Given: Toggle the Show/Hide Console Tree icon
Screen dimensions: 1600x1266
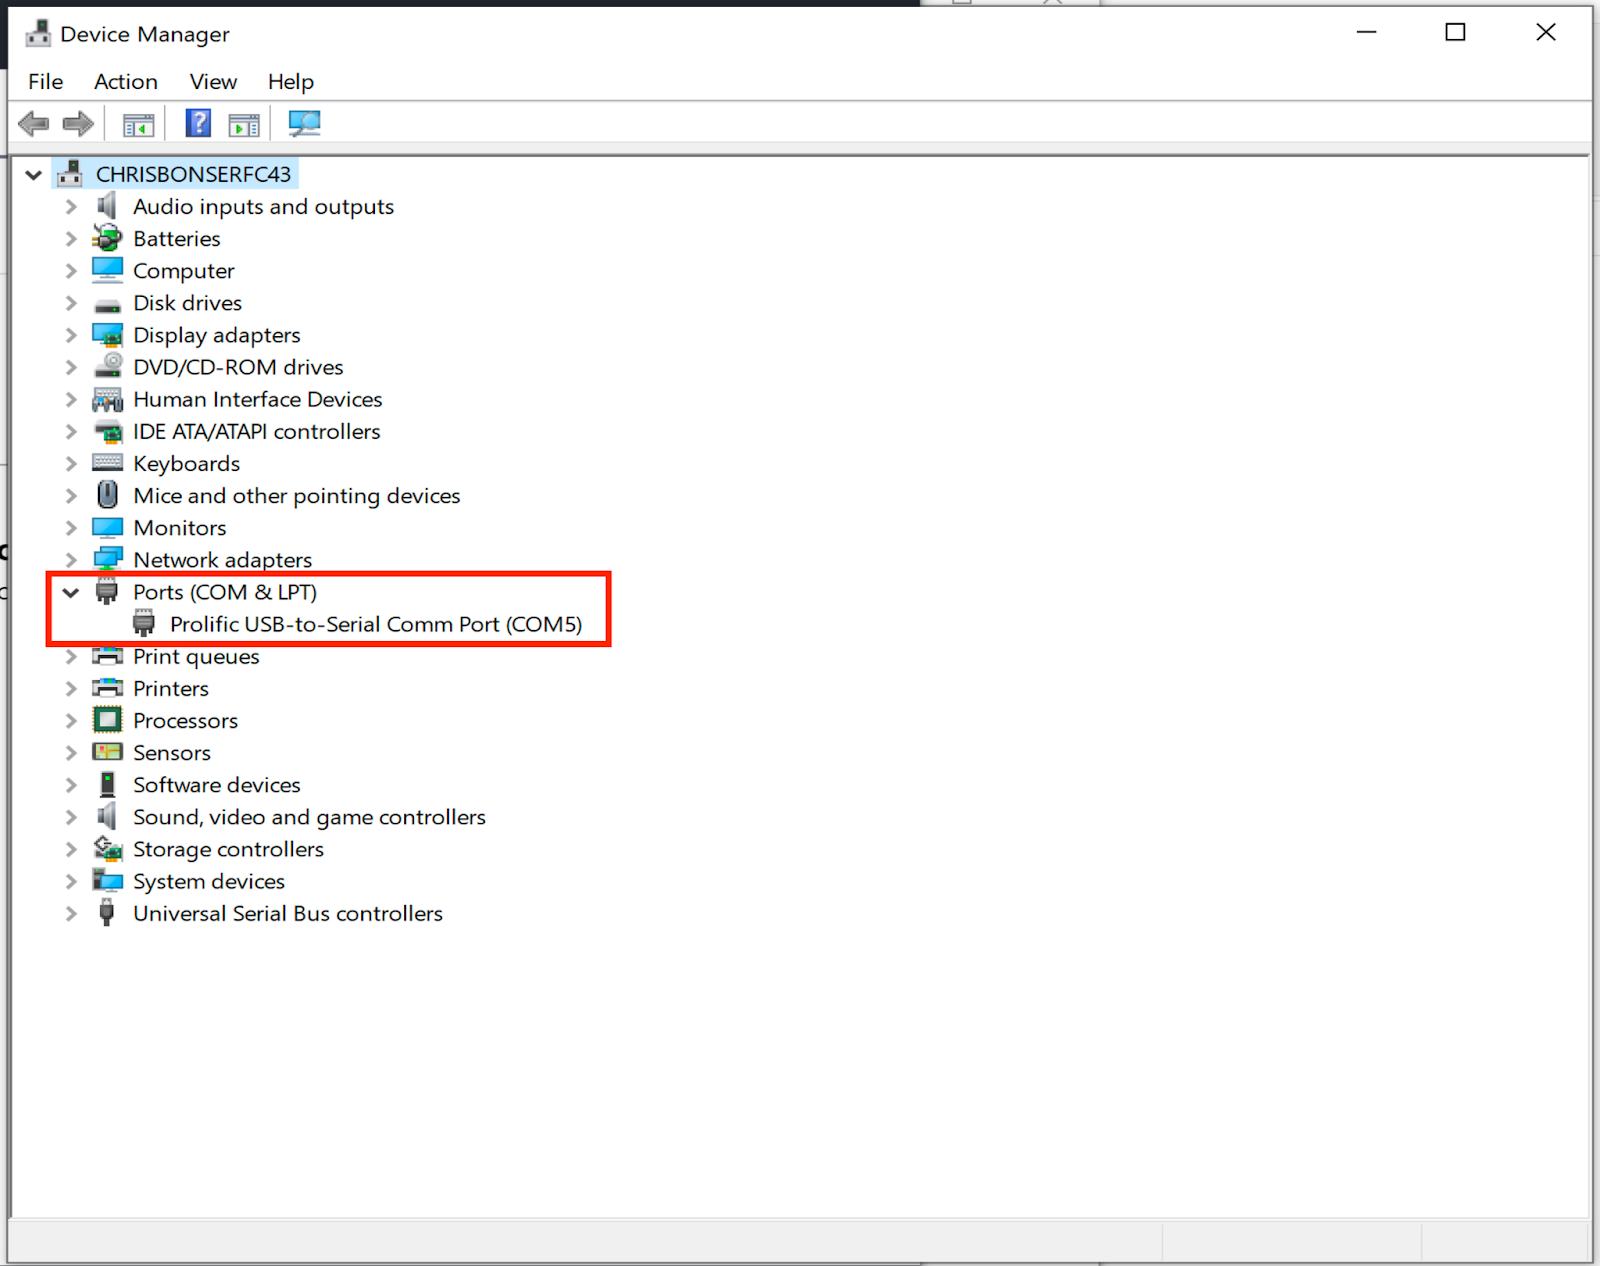Looking at the screenshot, I should (x=137, y=122).
